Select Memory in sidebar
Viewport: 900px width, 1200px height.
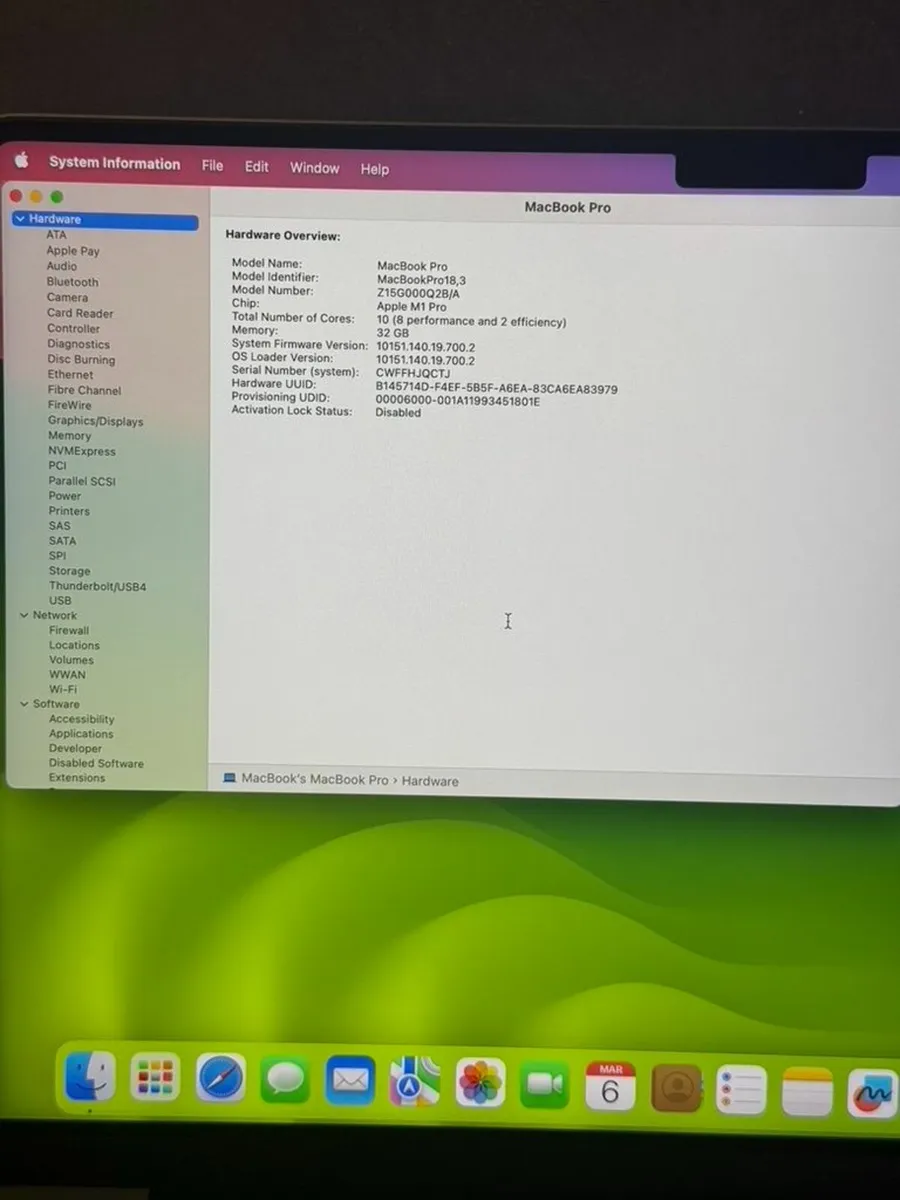coord(69,436)
